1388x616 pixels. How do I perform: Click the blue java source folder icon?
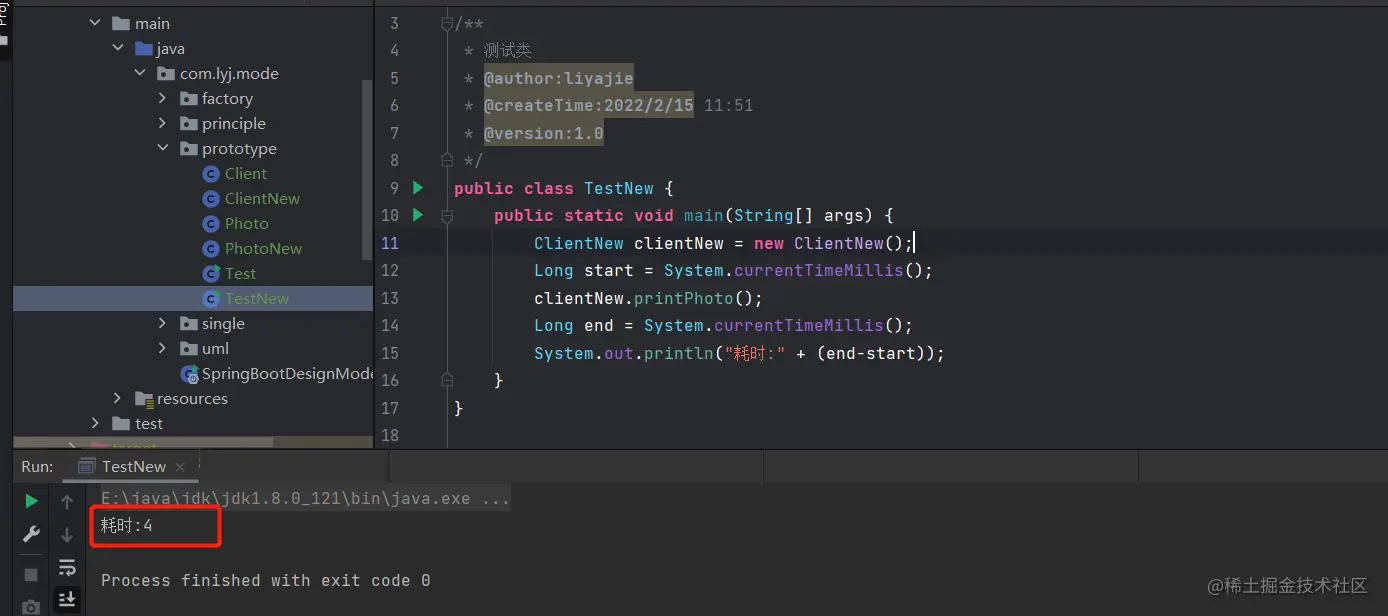[144, 49]
